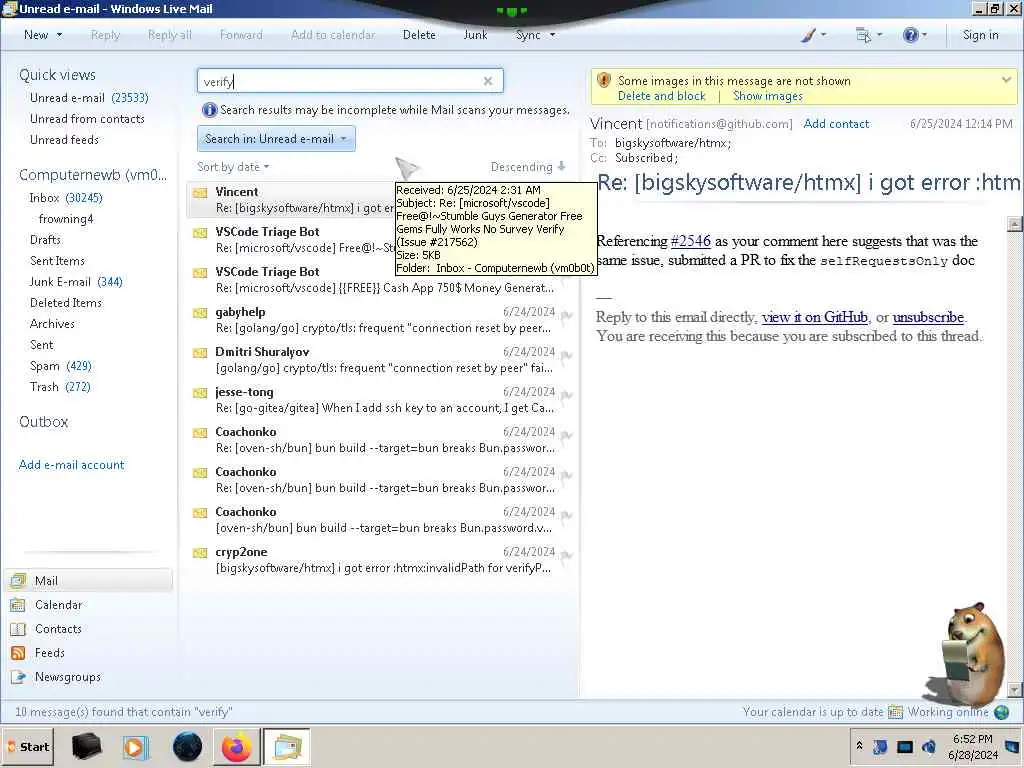Viewport: 1024px width, 768px height.
Task: Collapse the image warning bar chevron
Action: (x=1006, y=80)
